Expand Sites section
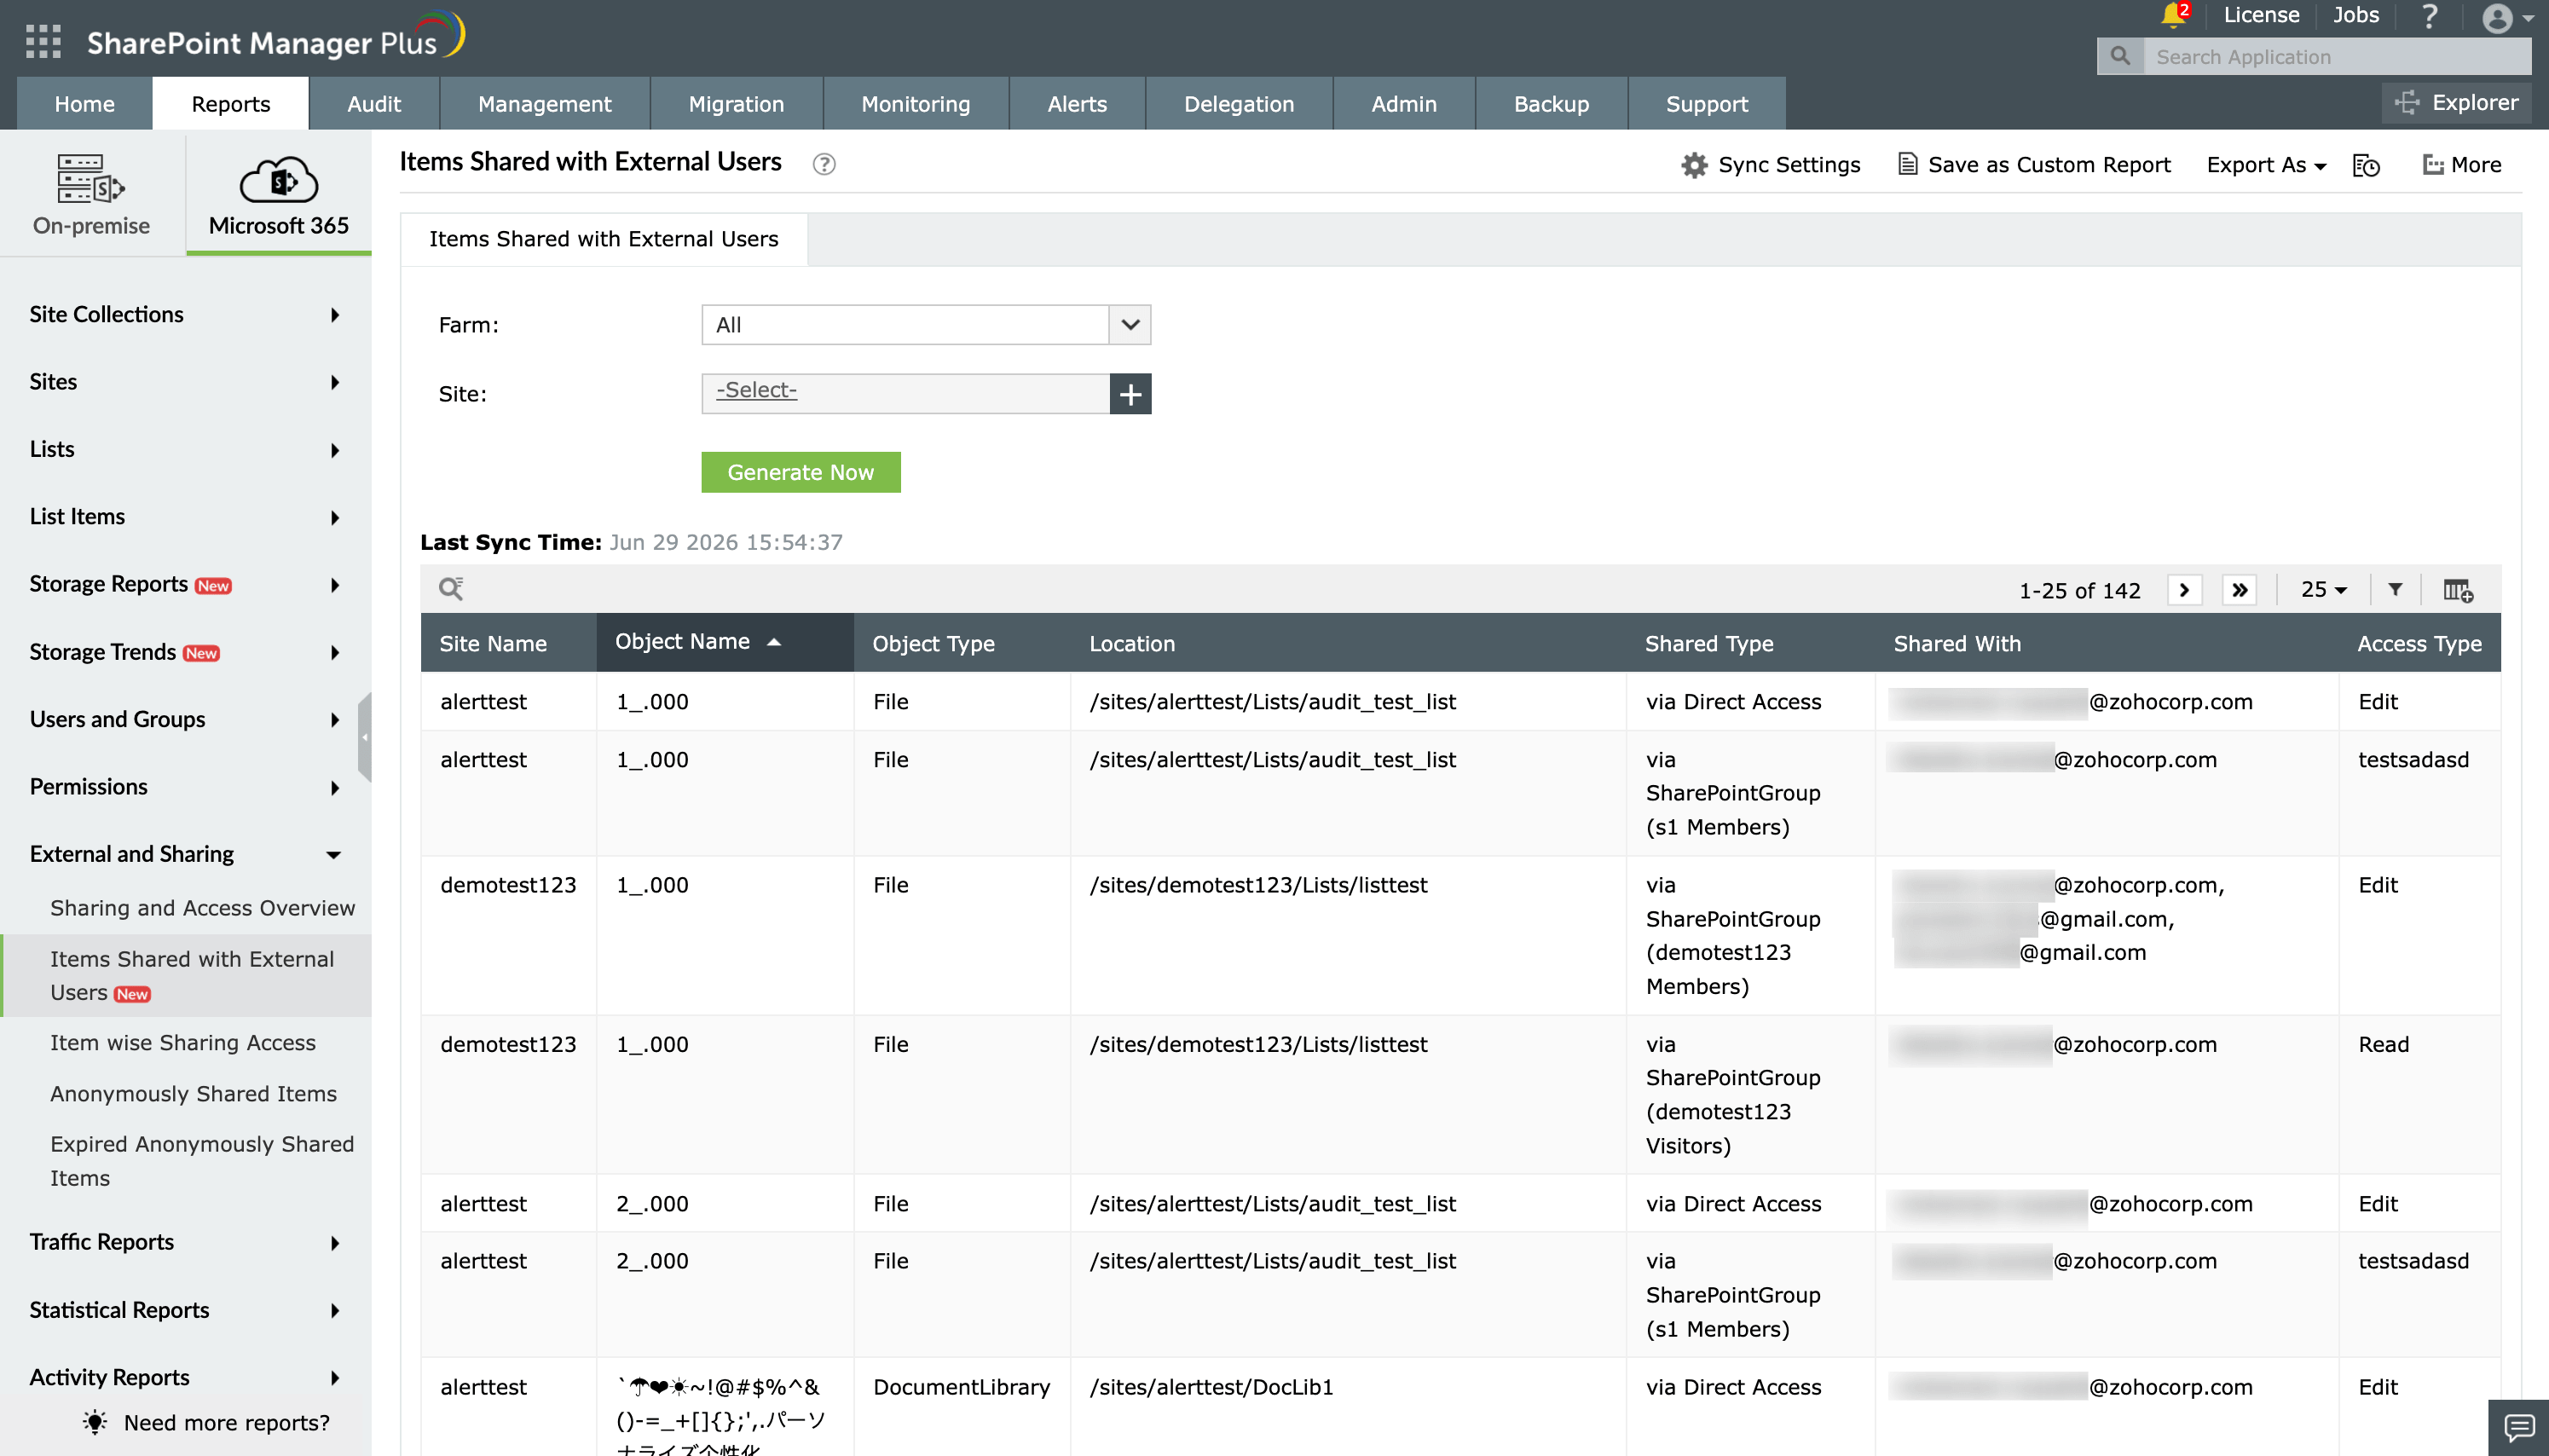Screen dimensions: 2549x1456 (x=186, y=382)
